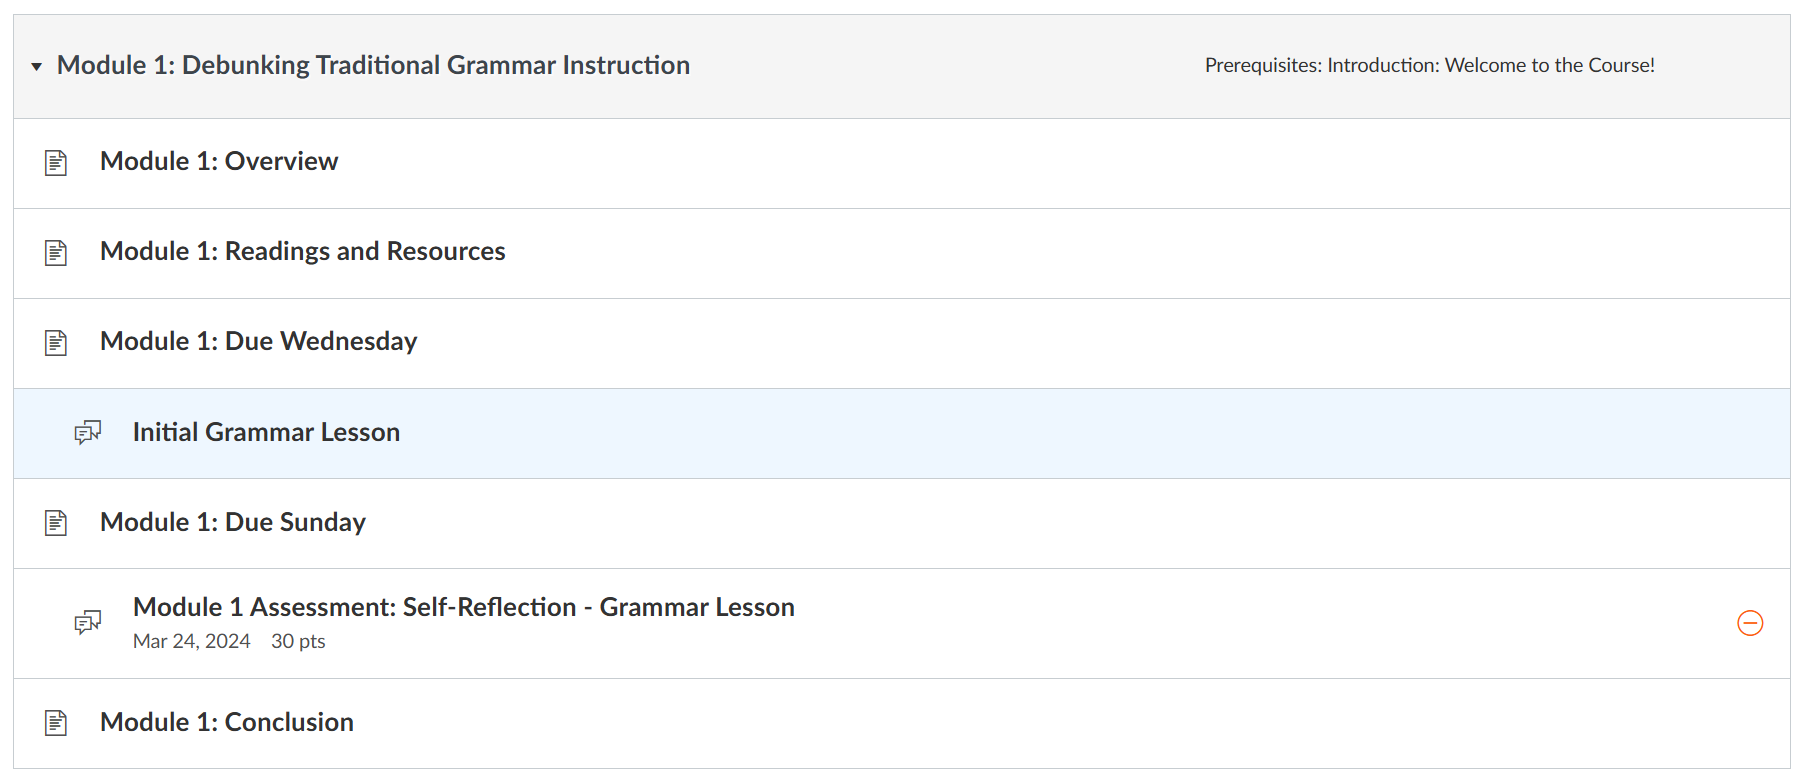Open Module 1: Conclusion page

pyautogui.click(x=226, y=722)
